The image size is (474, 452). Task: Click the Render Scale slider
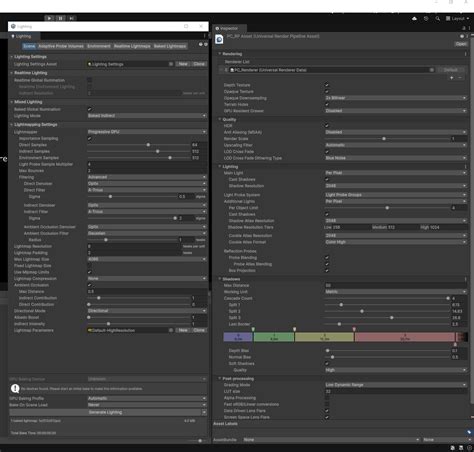click(387, 139)
